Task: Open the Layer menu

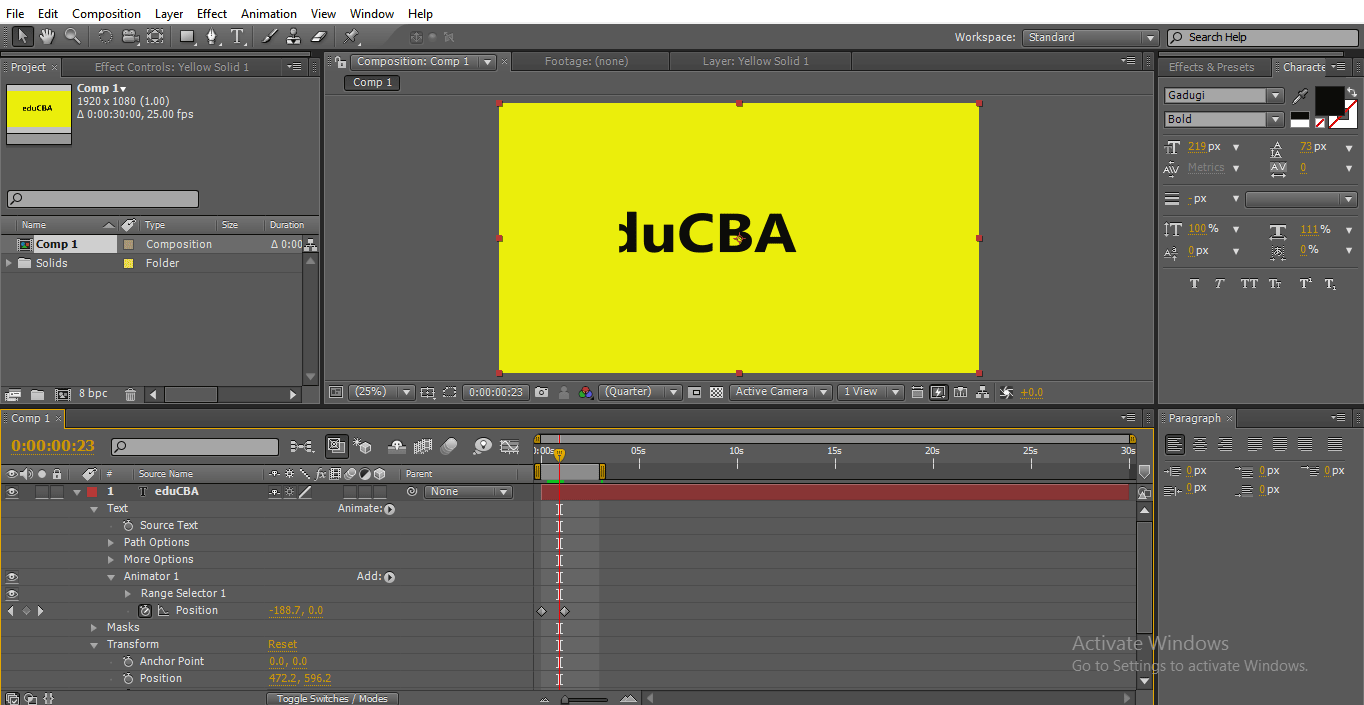Action: click(x=169, y=14)
